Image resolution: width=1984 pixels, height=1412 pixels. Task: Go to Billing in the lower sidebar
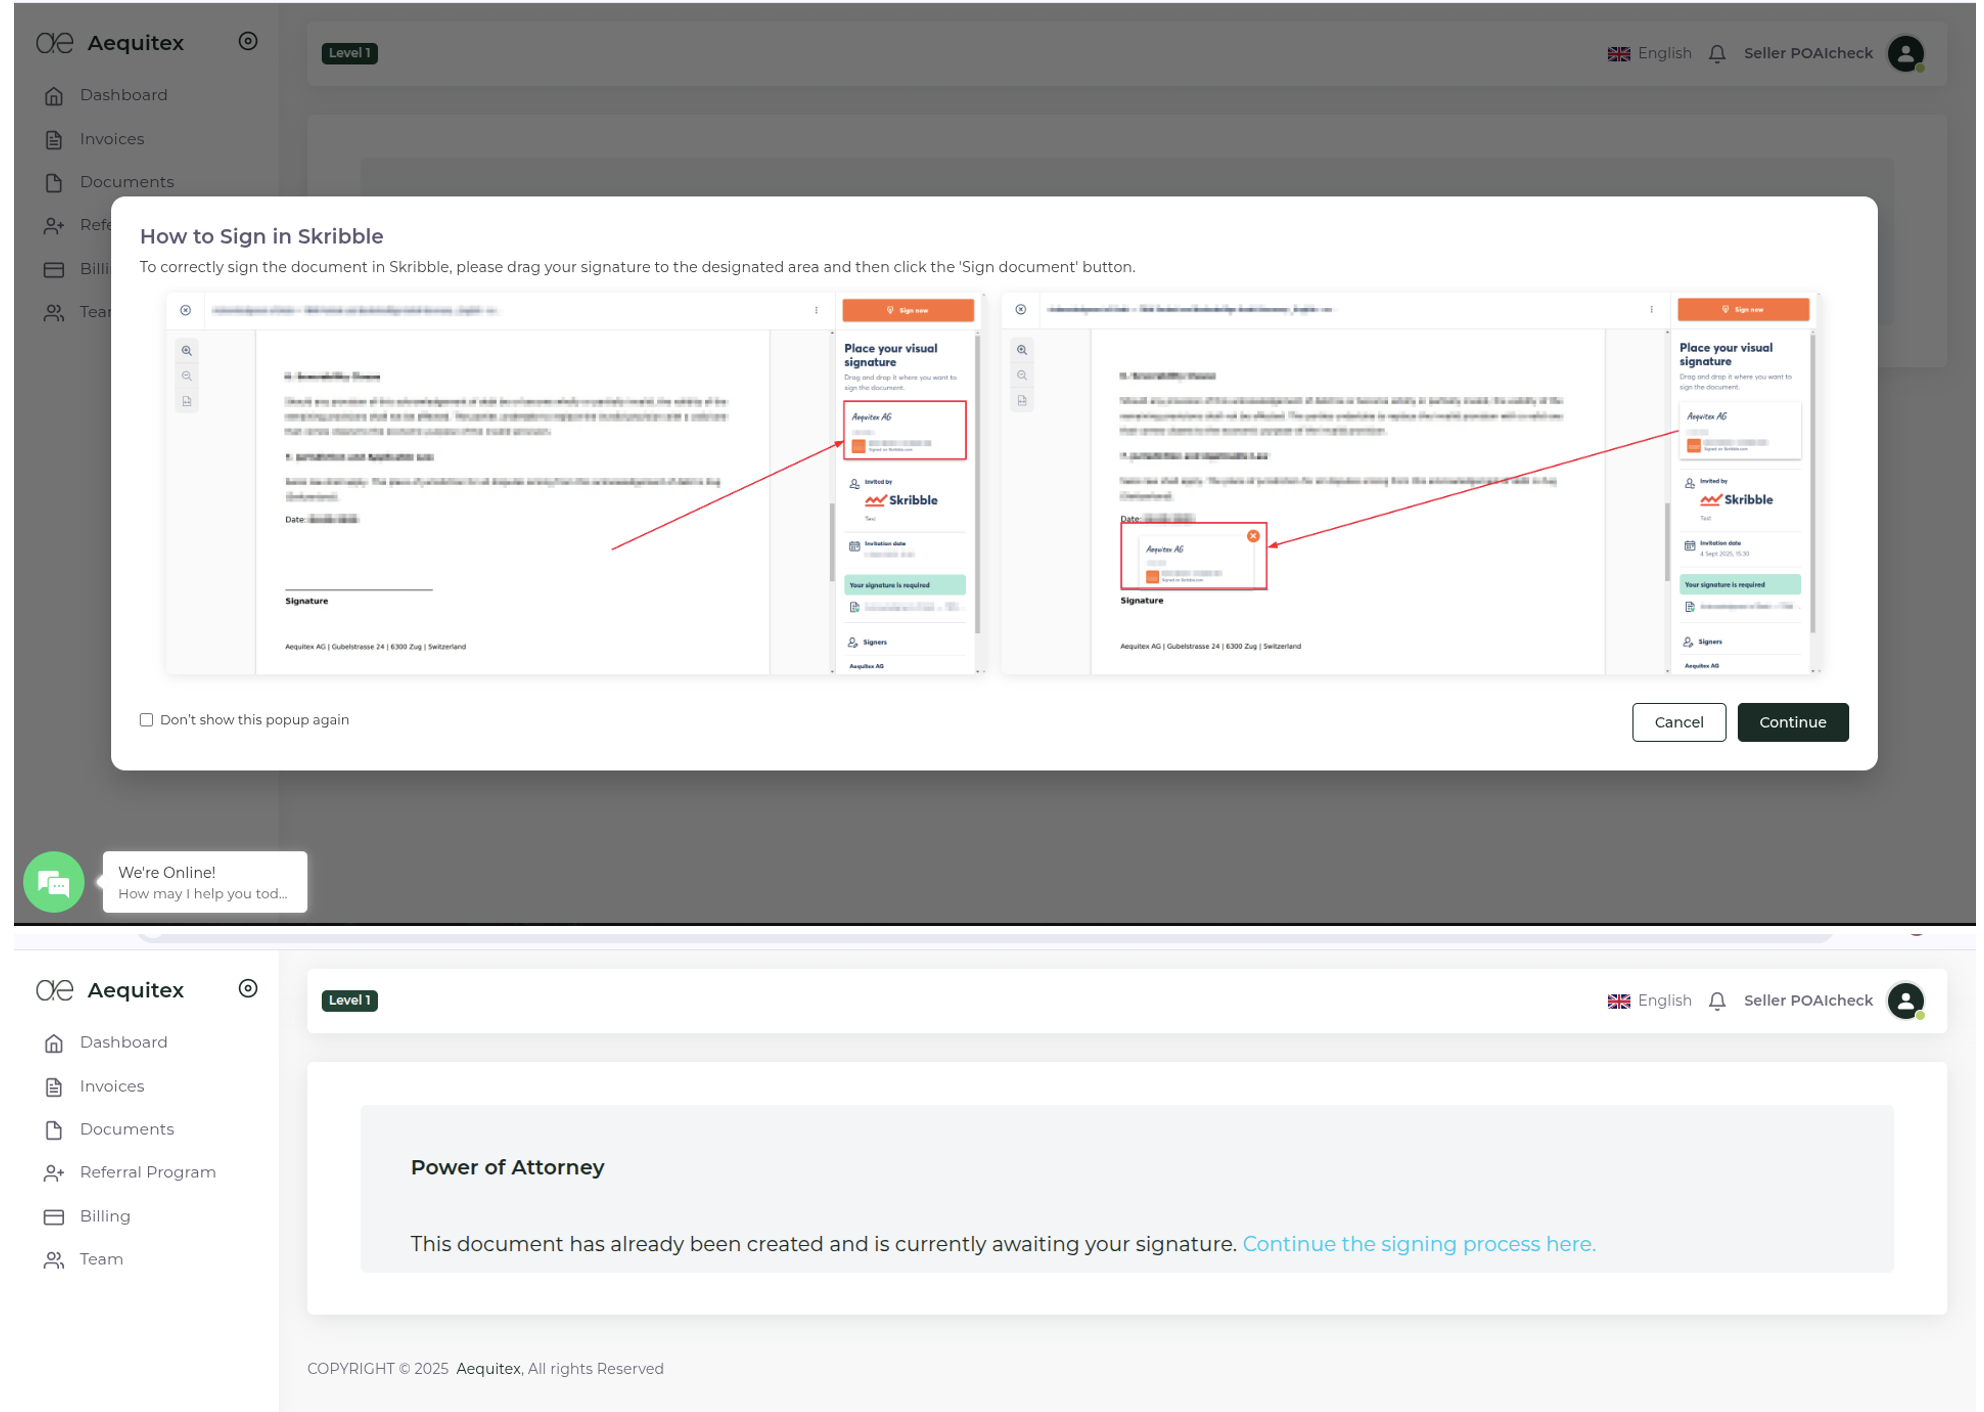click(x=105, y=1216)
